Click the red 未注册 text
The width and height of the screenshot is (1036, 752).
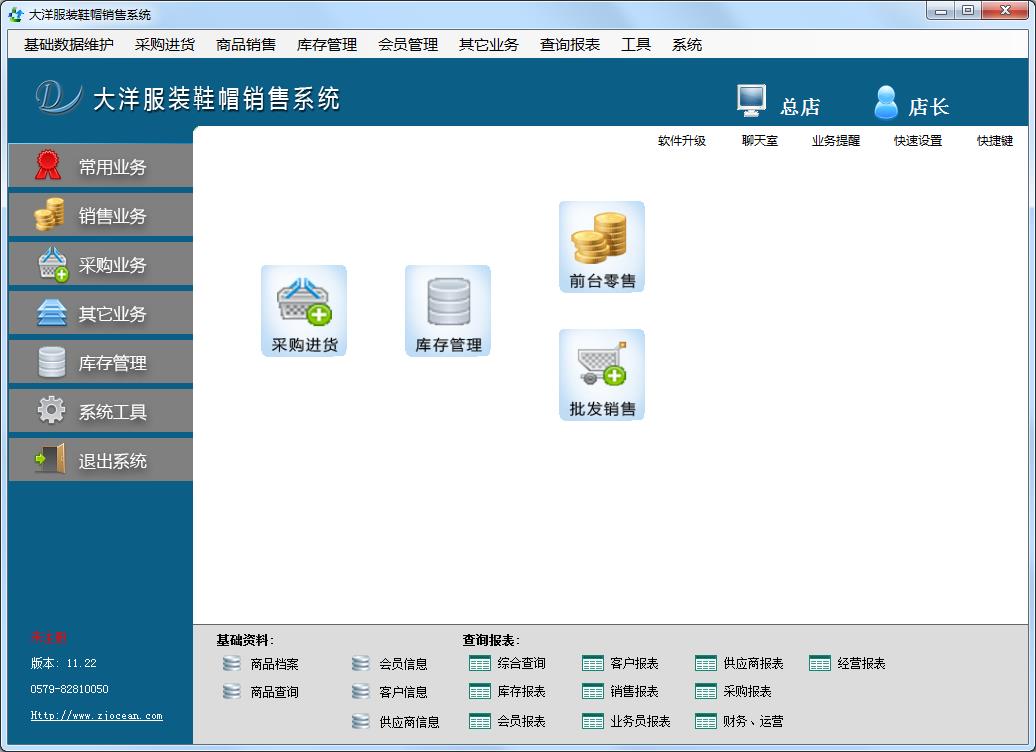[x=48, y=637]
